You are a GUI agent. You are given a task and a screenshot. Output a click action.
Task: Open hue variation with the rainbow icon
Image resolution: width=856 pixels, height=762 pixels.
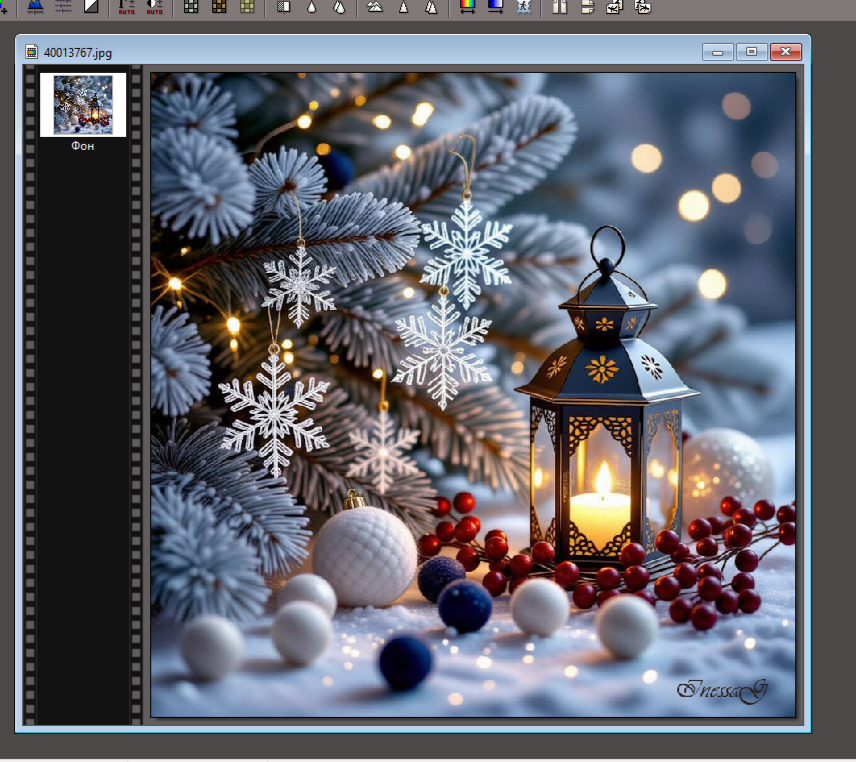(467, 6)
